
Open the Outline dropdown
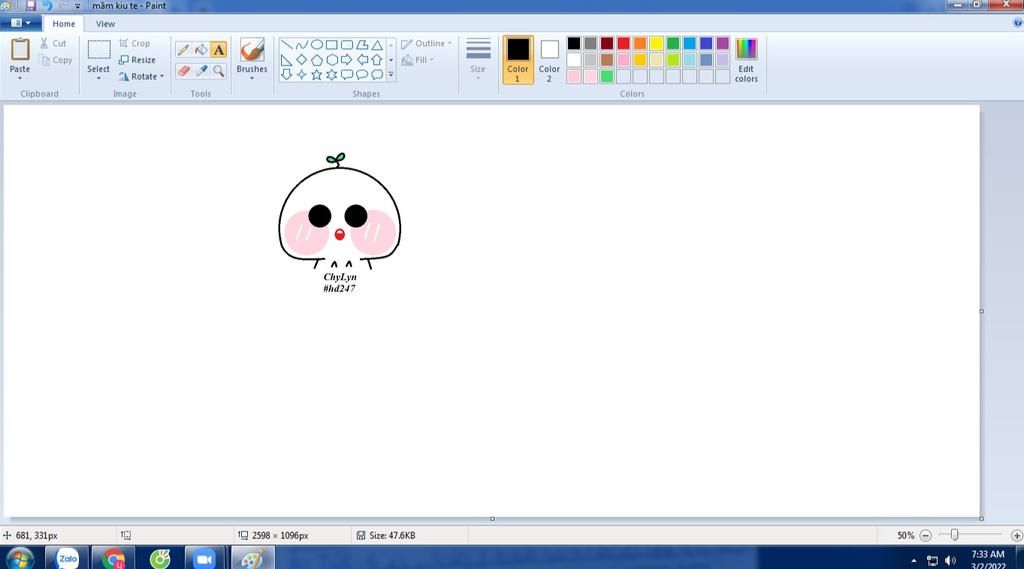[426, 44]
